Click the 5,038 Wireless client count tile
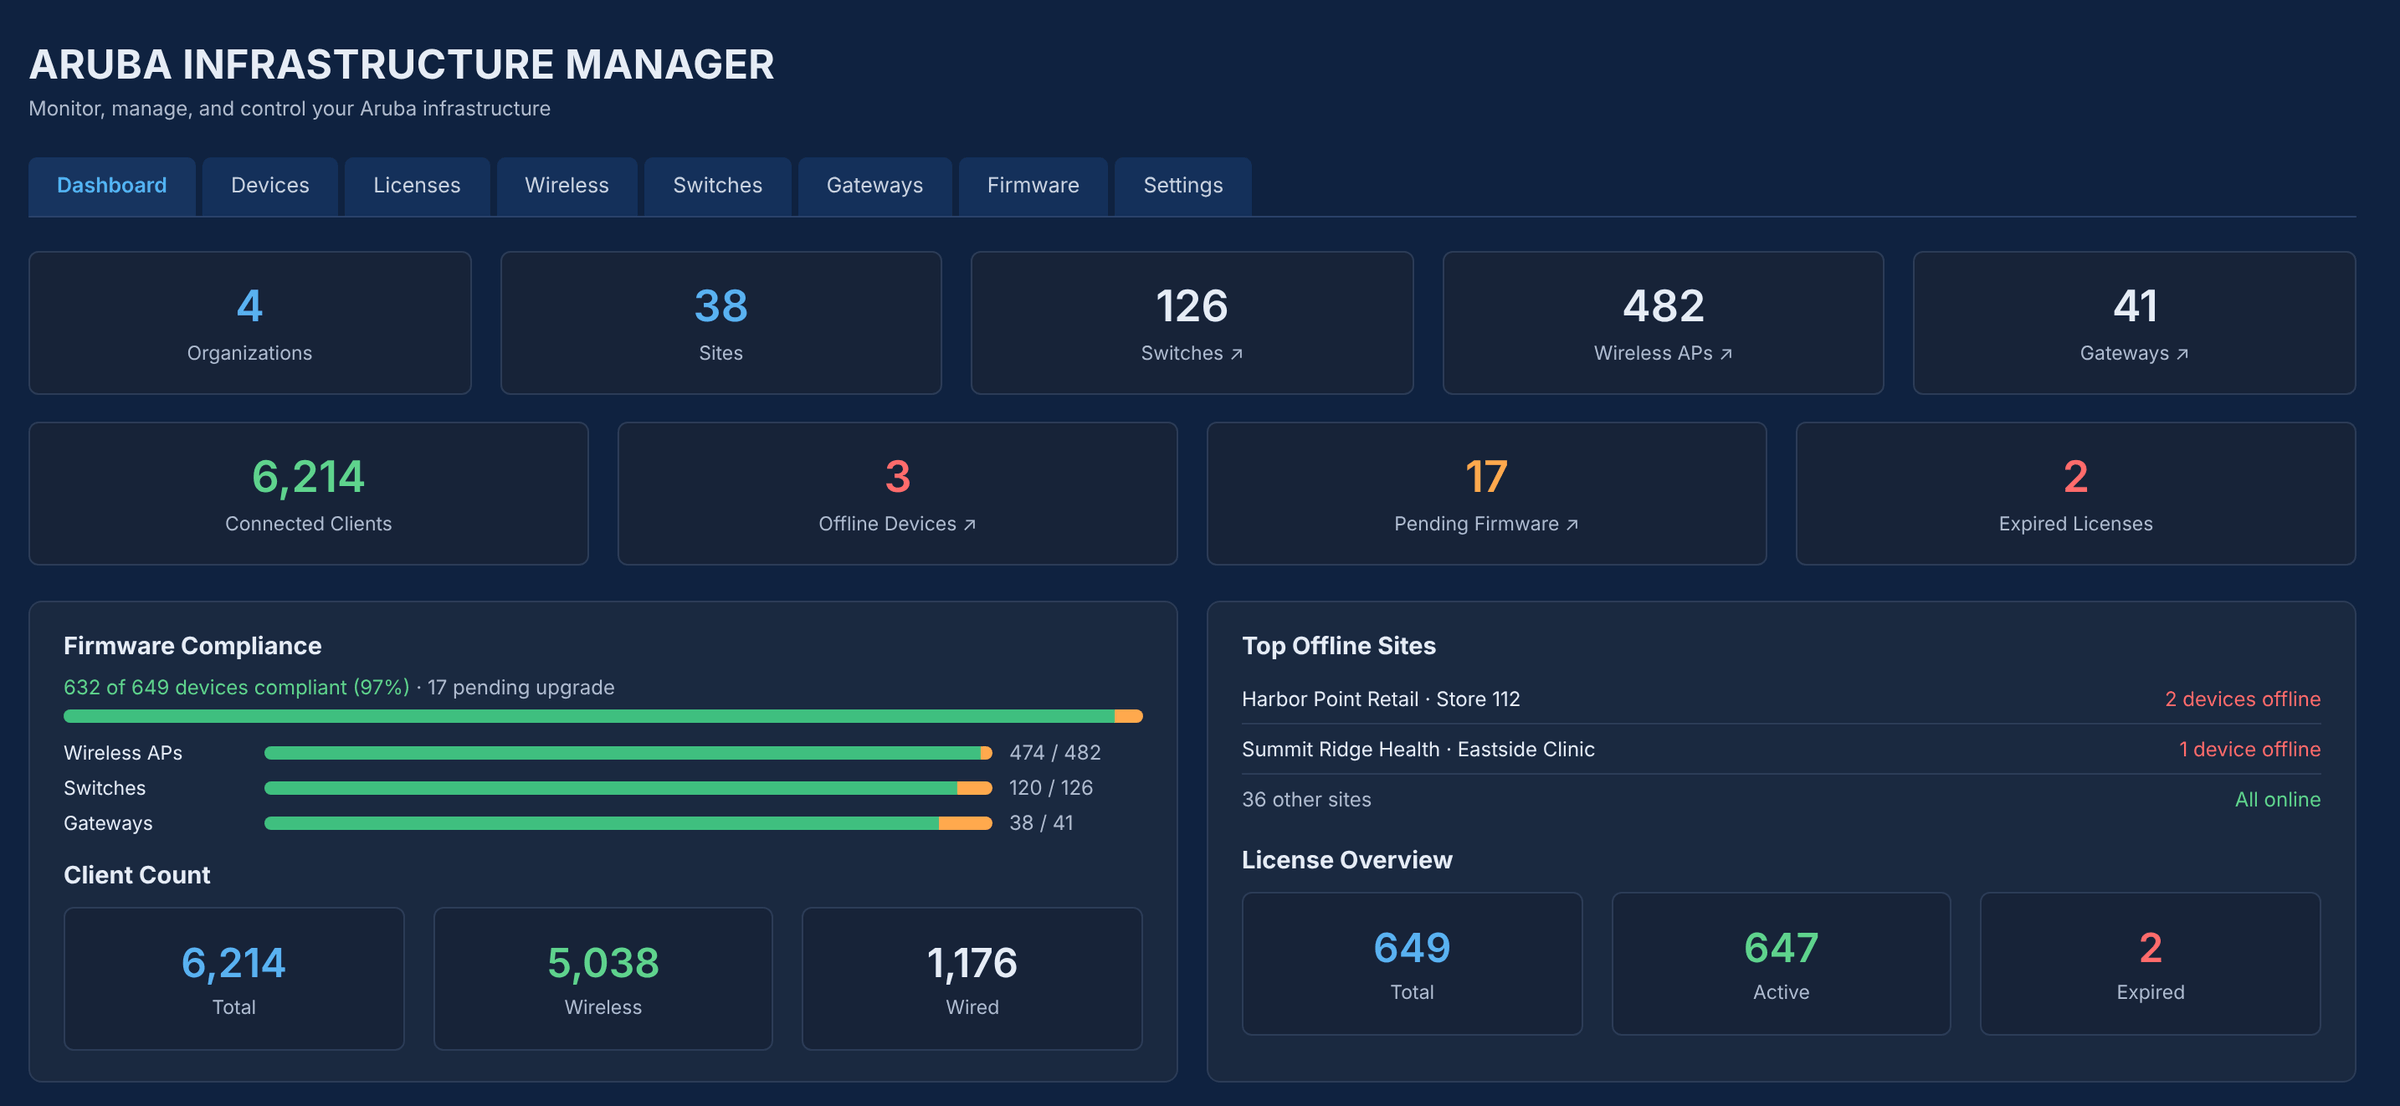Viewport: 2400px width, 1106px height. click(603, 979)
